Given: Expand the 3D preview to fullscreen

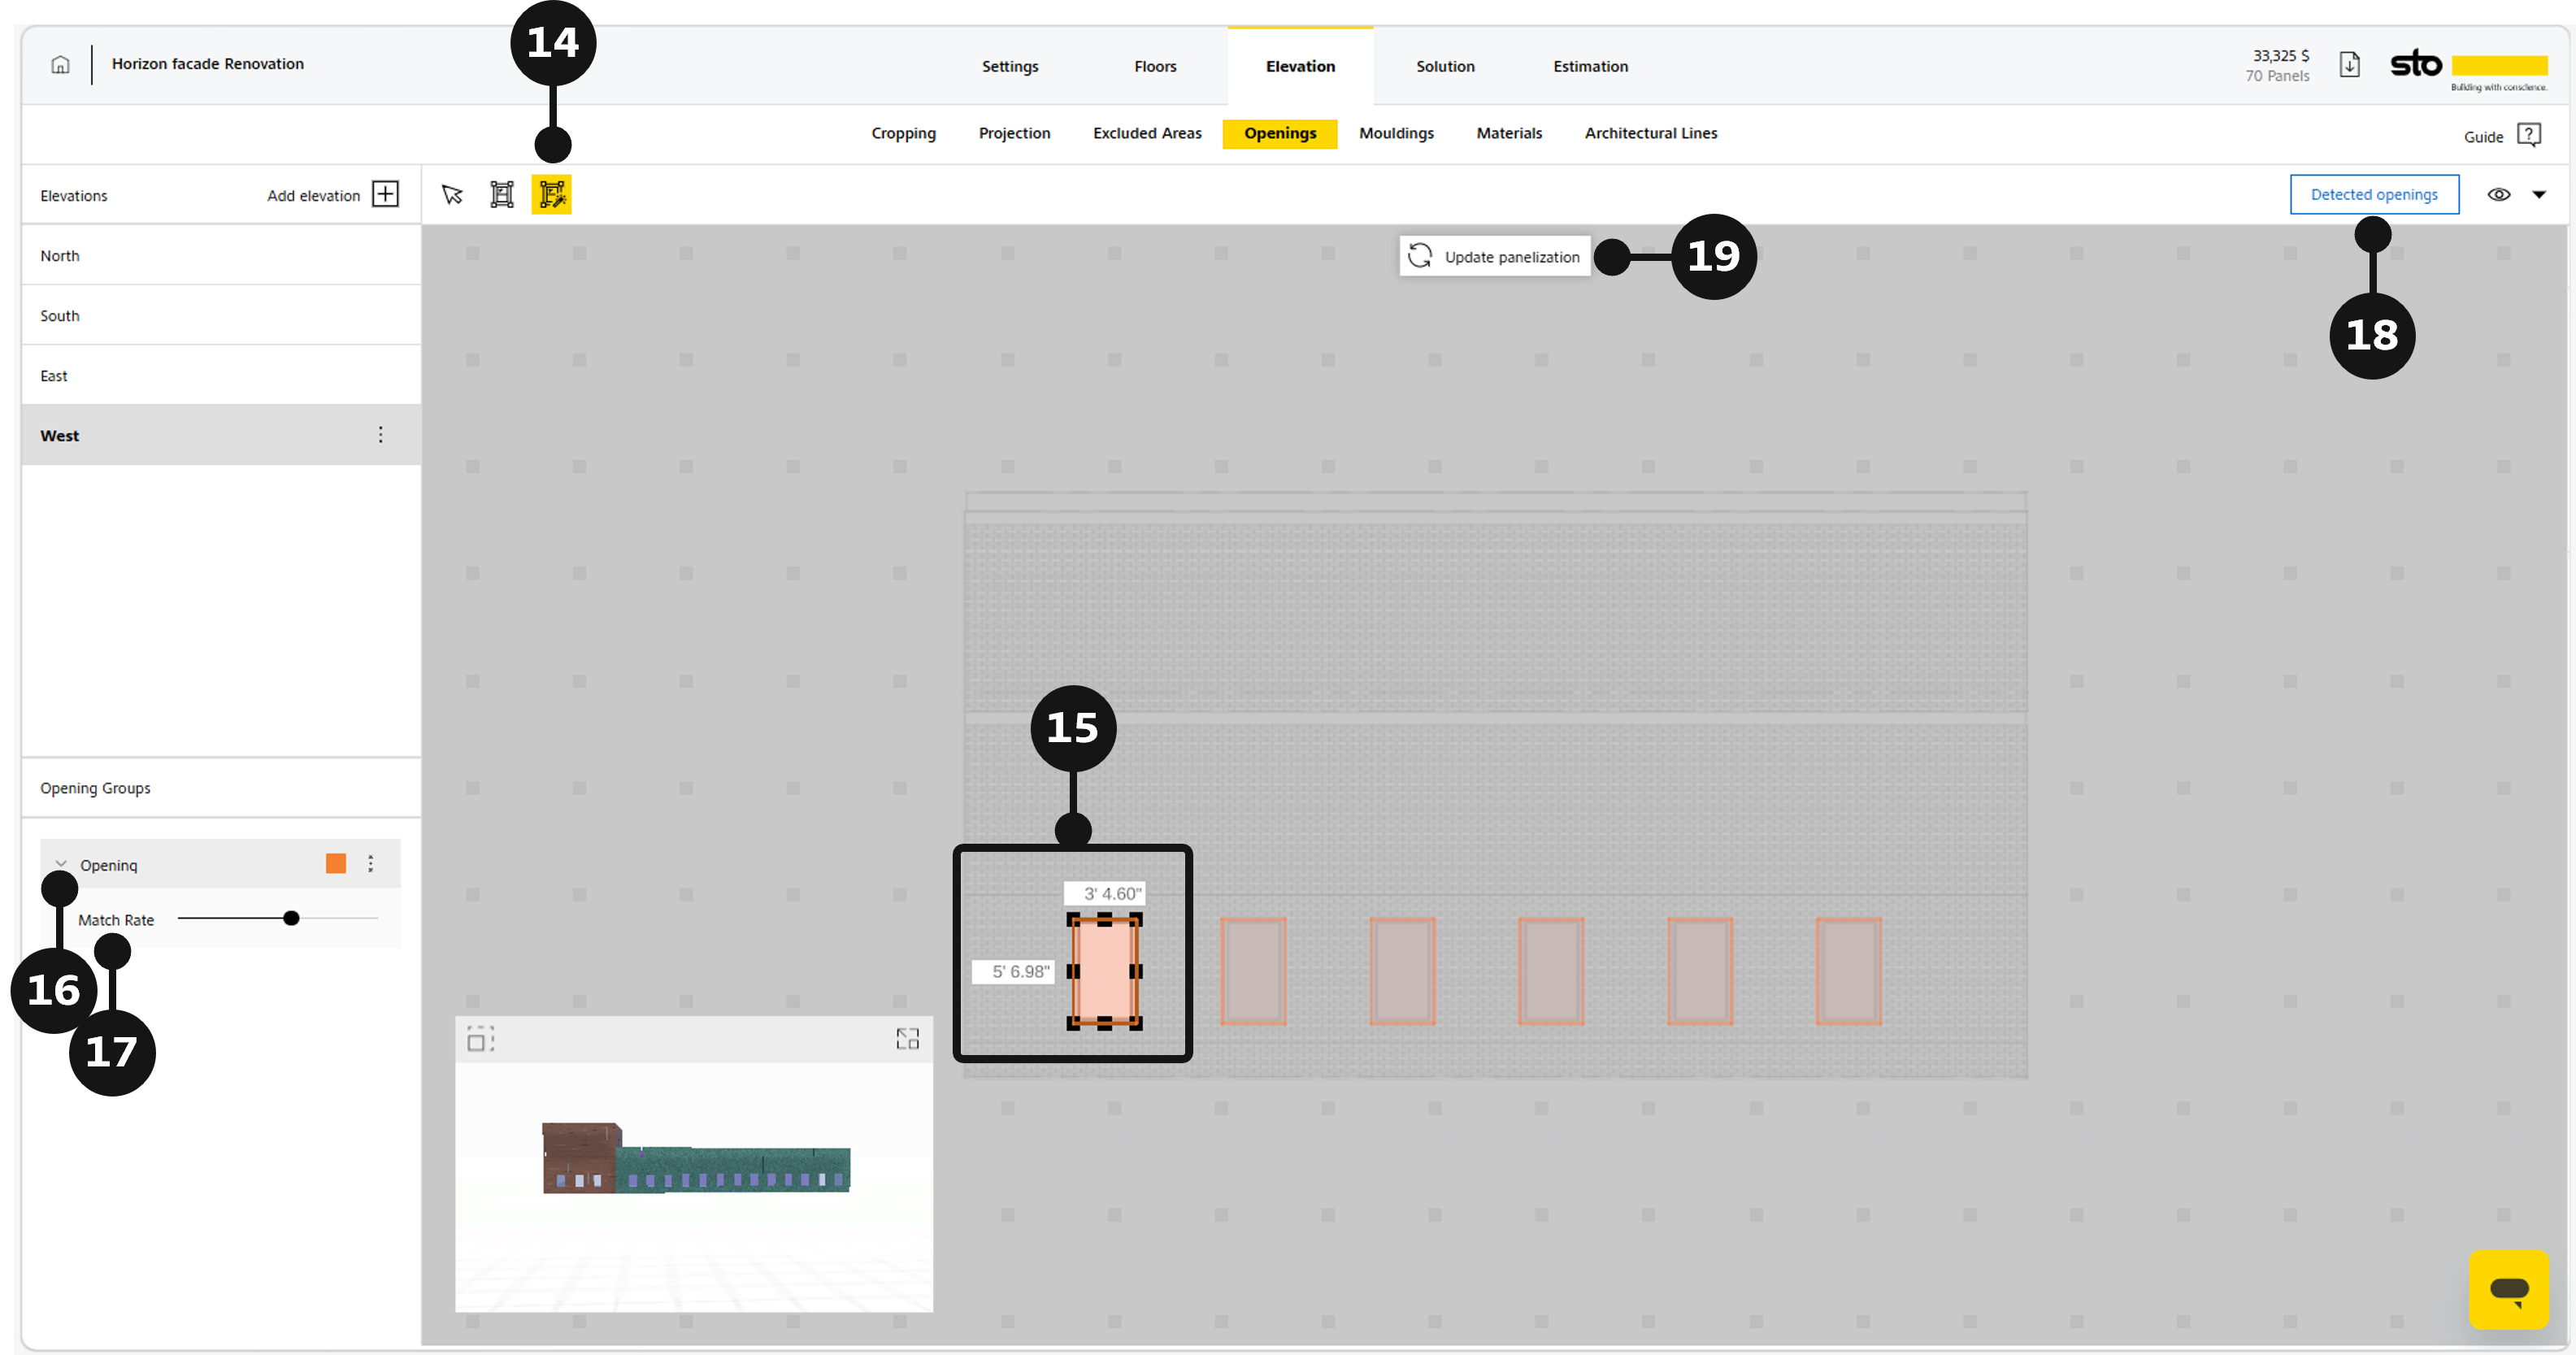Looking at the screenshot, I should point(907,1039).
